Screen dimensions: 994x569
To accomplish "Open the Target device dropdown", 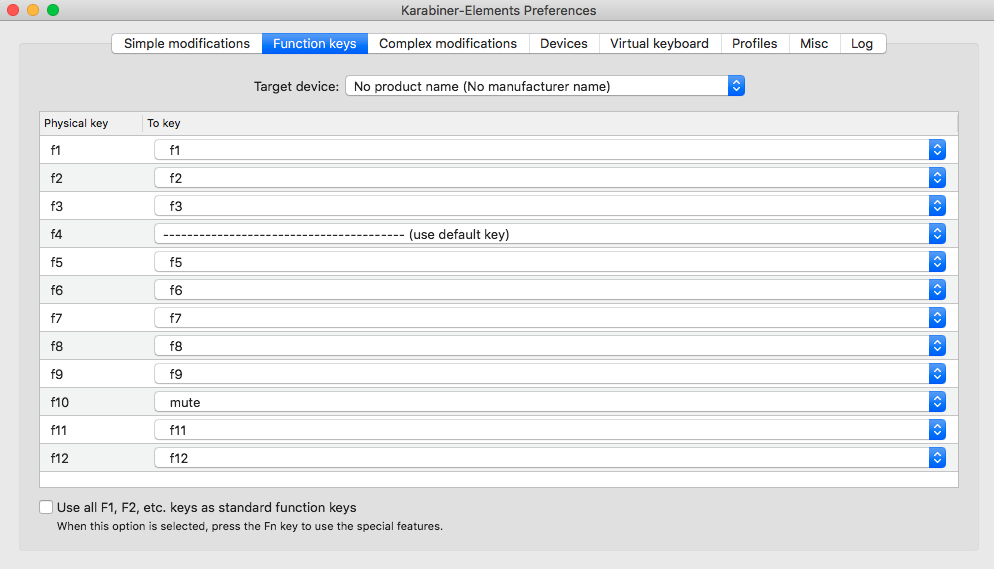I will pos(545,86).
